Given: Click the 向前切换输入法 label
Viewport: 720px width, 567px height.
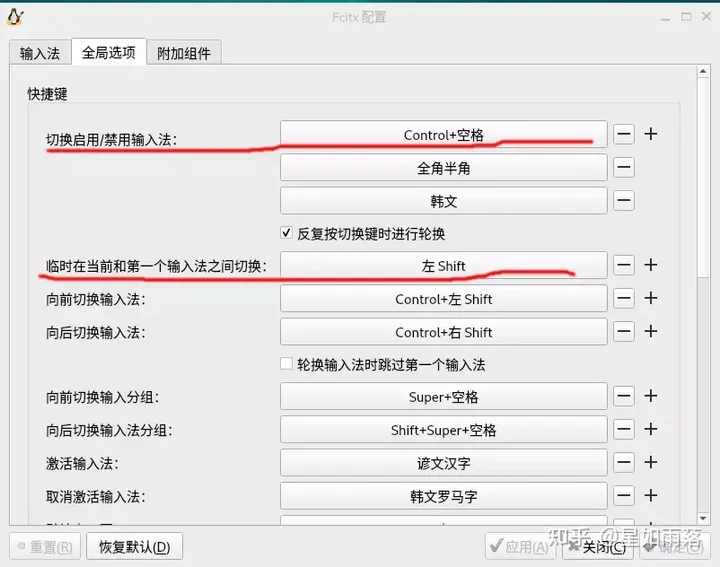Looking at the screenshot, I should click(x=96, y=299).
